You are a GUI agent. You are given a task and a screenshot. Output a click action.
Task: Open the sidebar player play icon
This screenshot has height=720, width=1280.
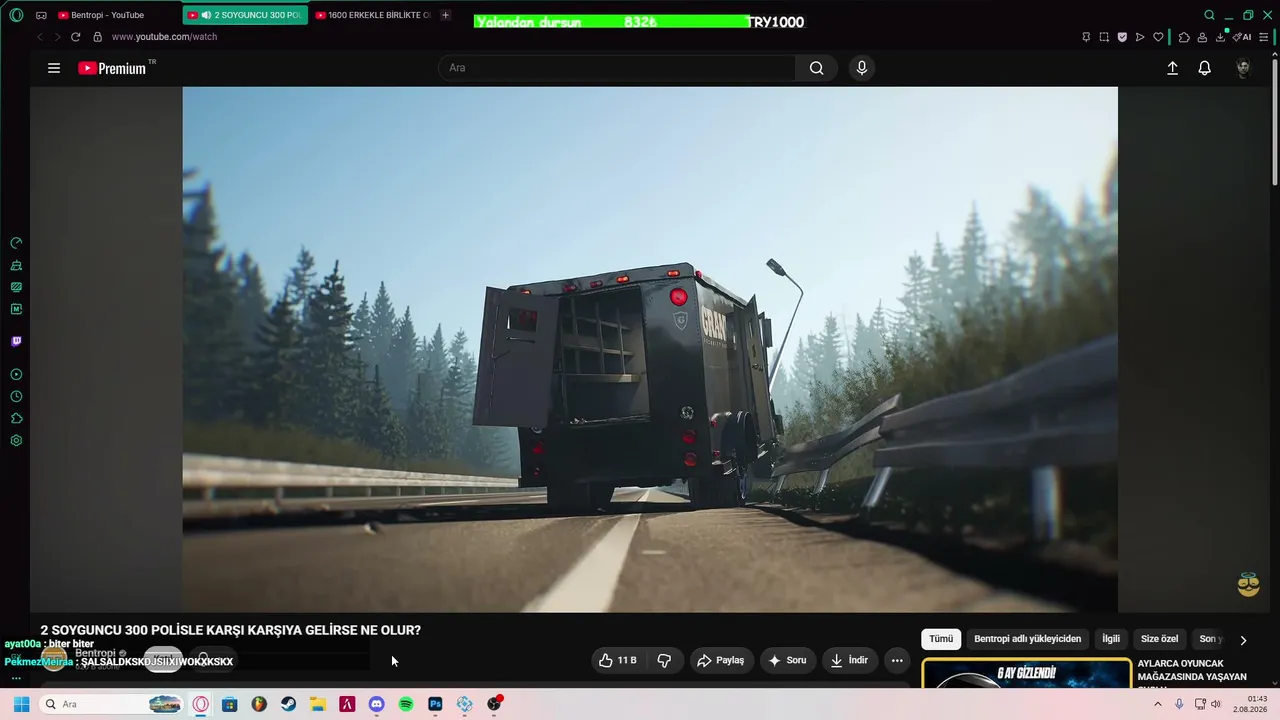click(16, 375)
